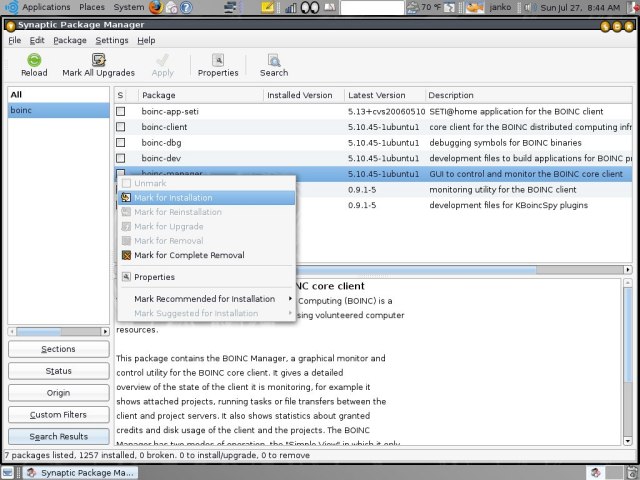Open the sticky notes panel applet

click(x=268, y=7)
